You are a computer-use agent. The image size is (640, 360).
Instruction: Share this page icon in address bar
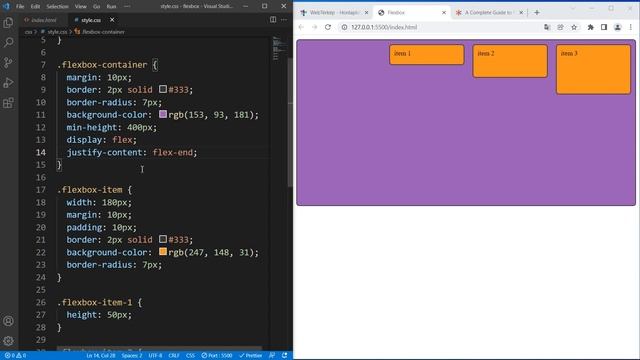coord(560,27)
